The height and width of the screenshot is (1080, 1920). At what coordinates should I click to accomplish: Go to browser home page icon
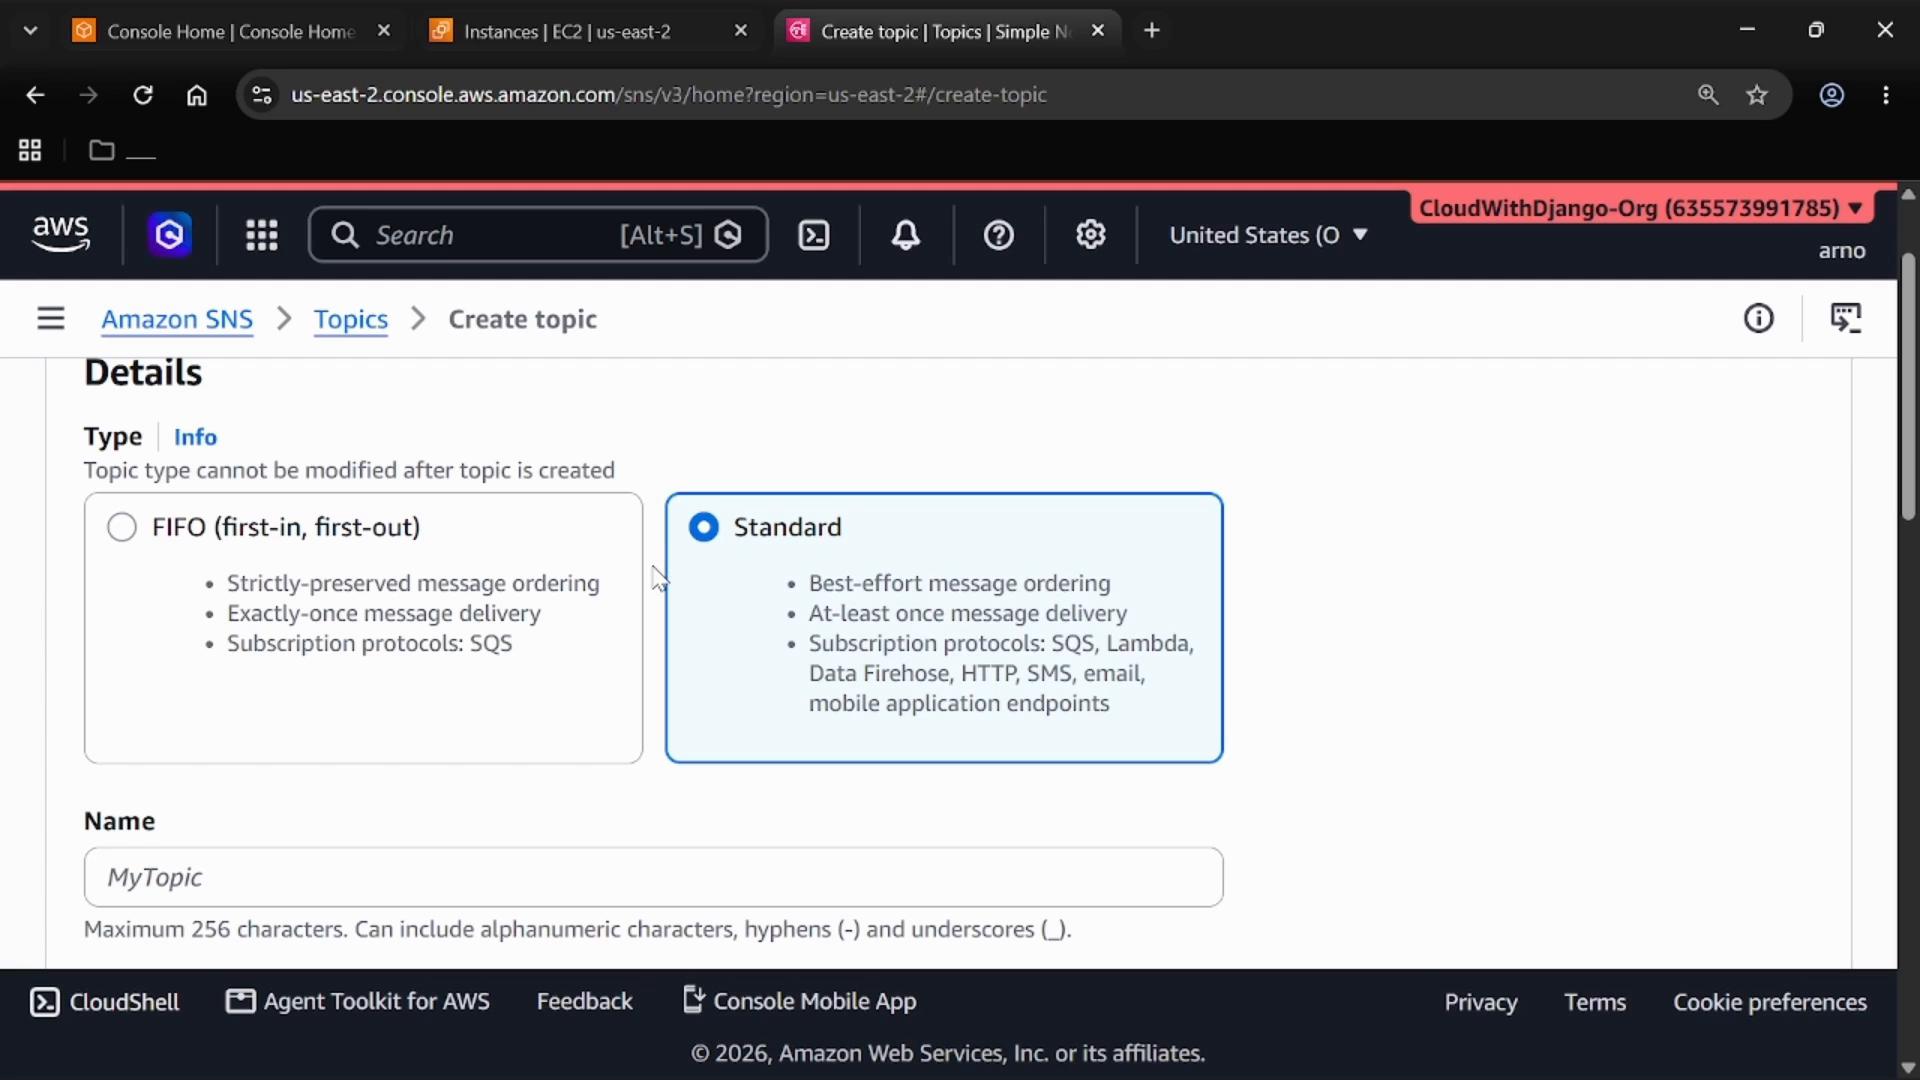[x=197, y=95]
